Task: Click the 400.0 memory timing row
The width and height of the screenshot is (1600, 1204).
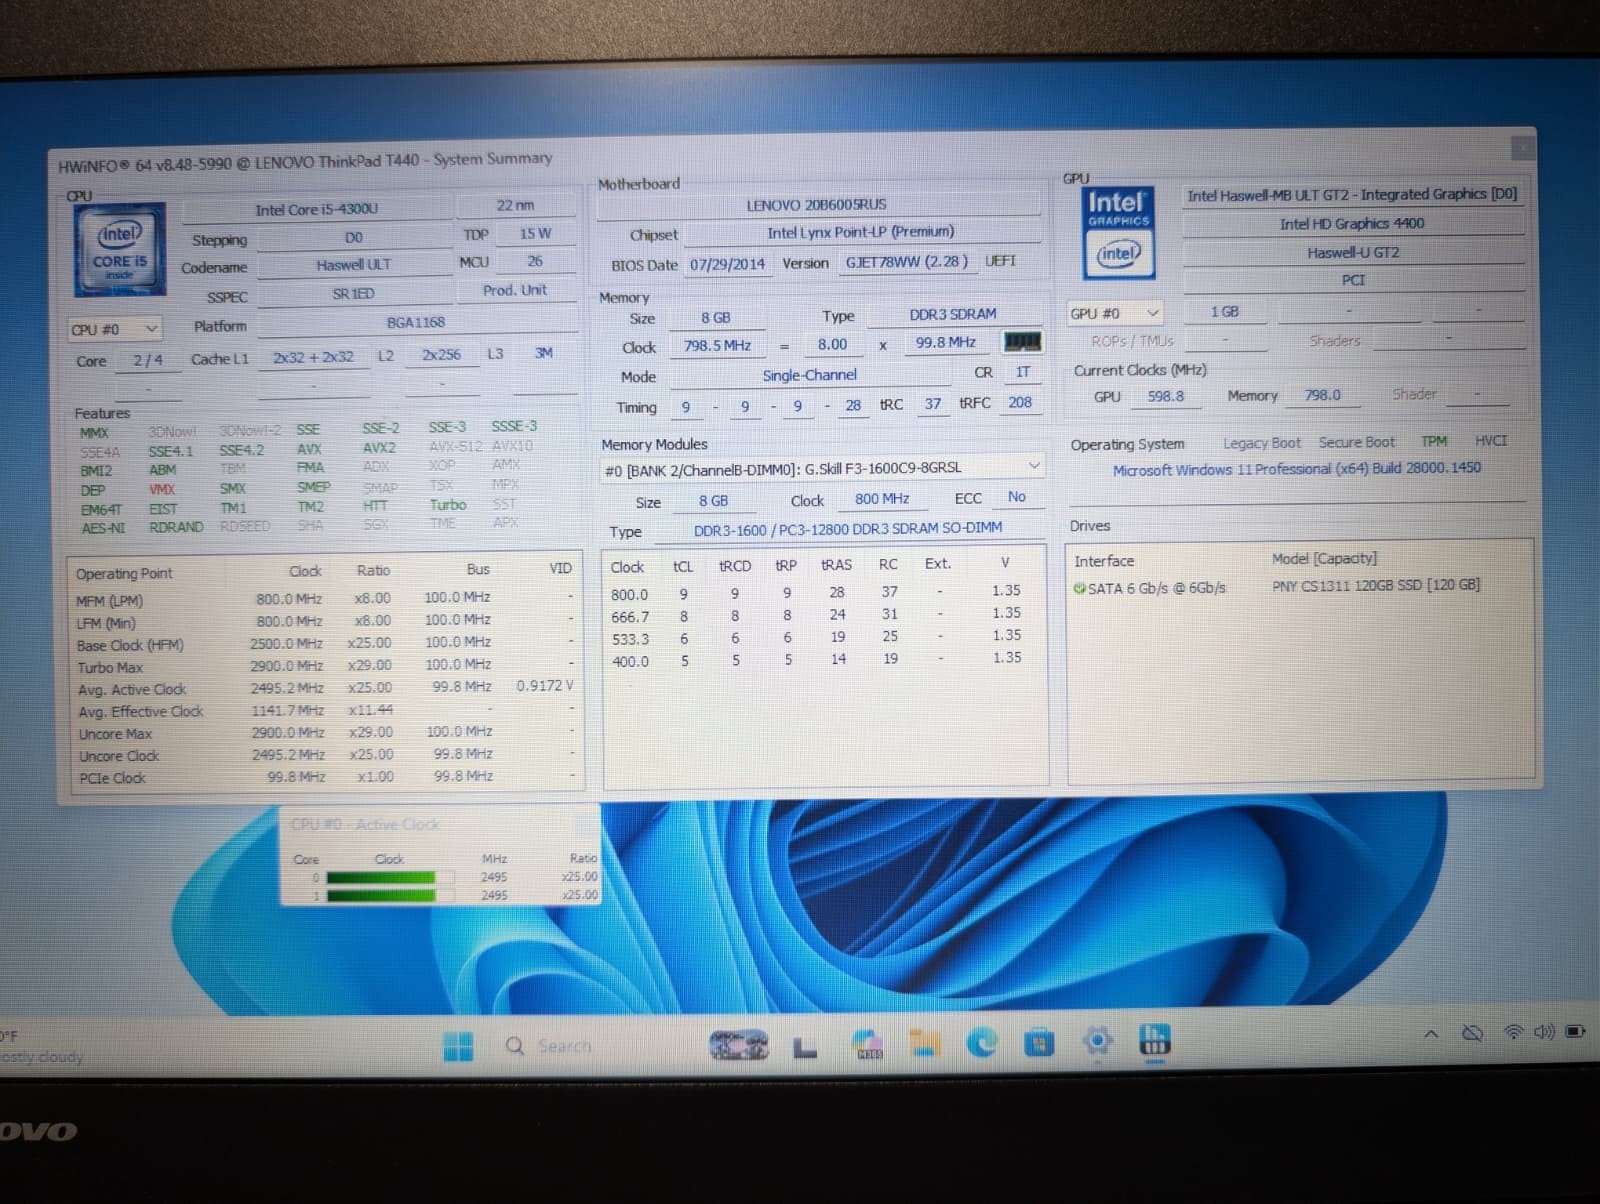Action: [x=826, y=660]
